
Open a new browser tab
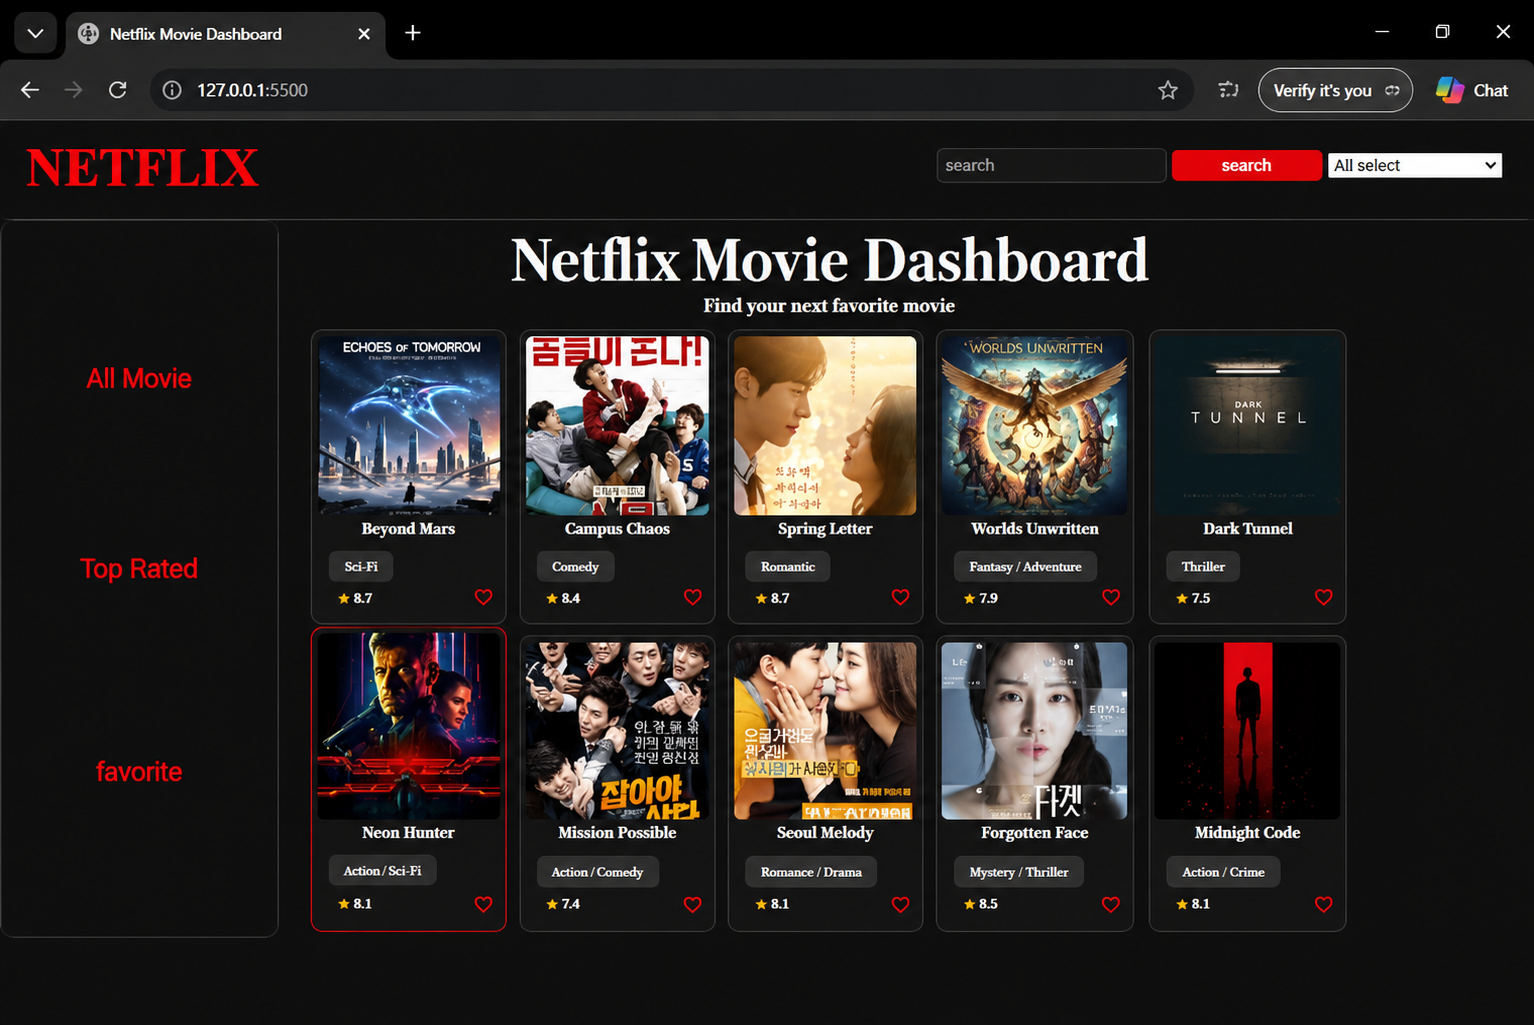coord(412,33)
